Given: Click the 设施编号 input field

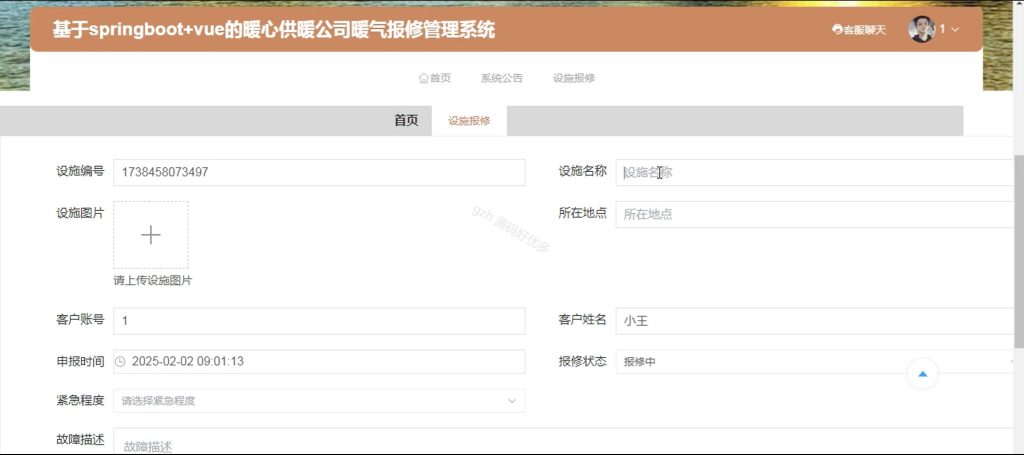Looking at the screenshot, I should click(319, 172).
